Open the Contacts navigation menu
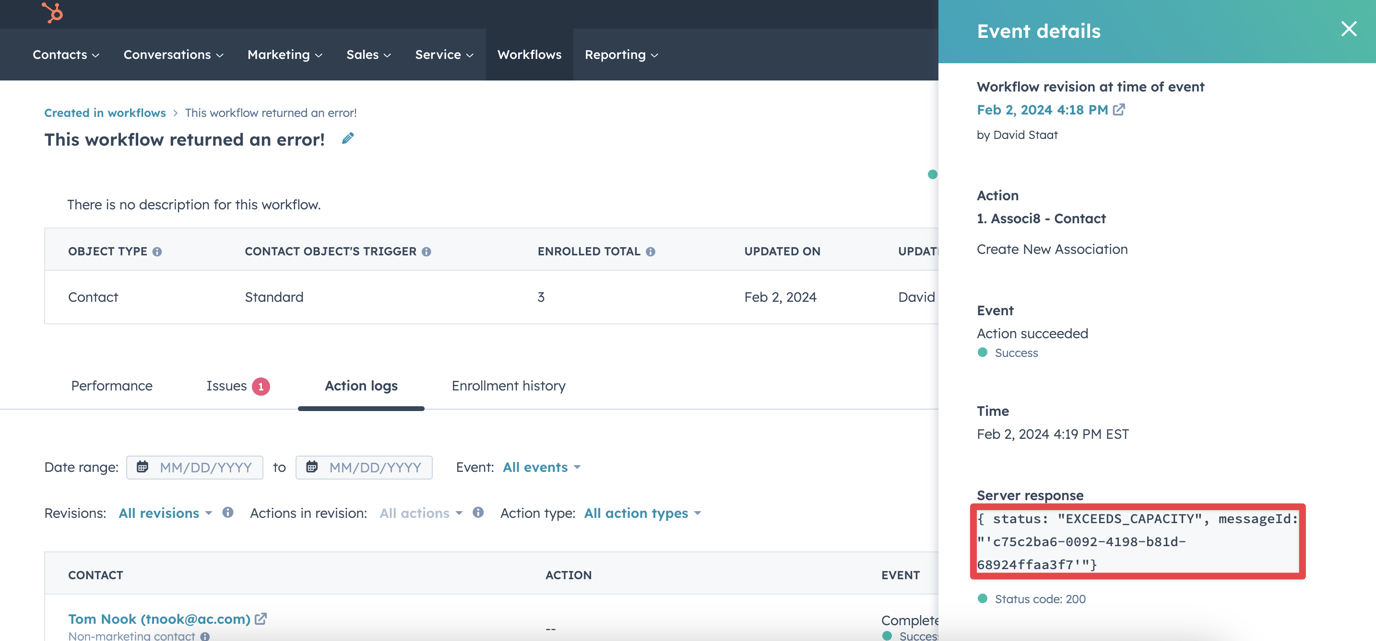 tap(66, 55)
